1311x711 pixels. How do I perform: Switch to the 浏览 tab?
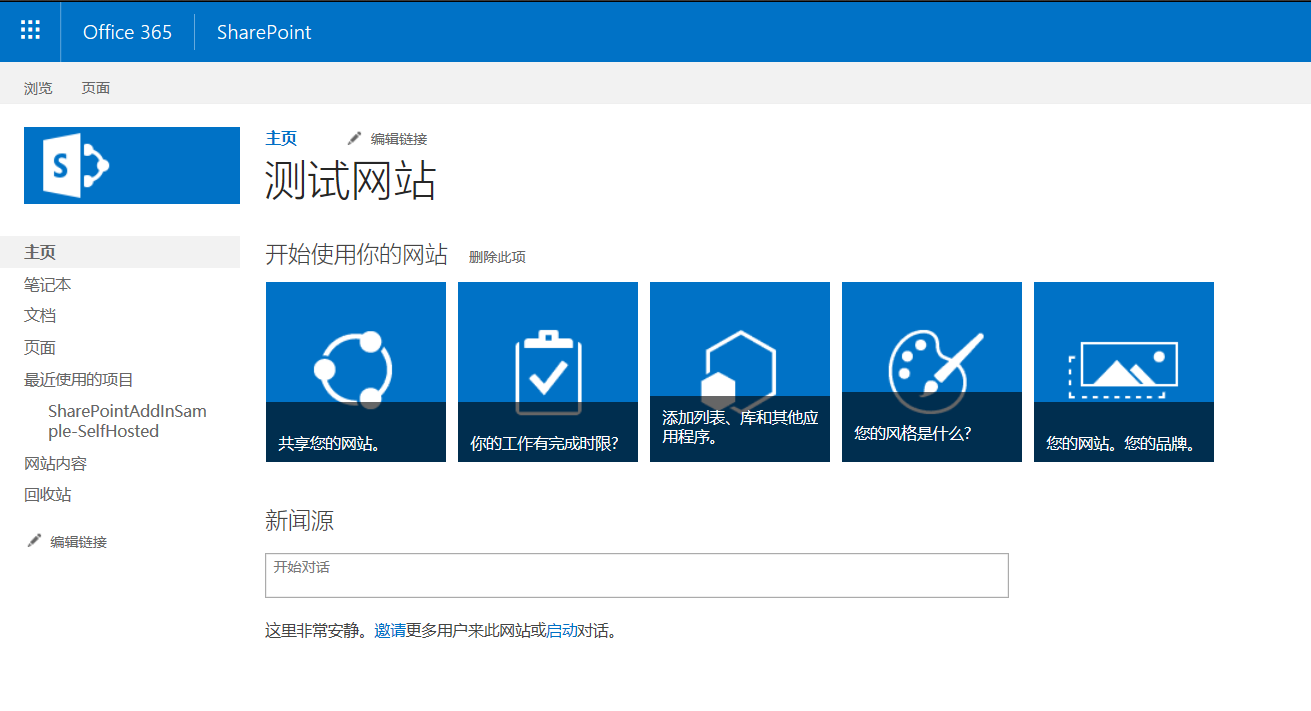point(38,87)
